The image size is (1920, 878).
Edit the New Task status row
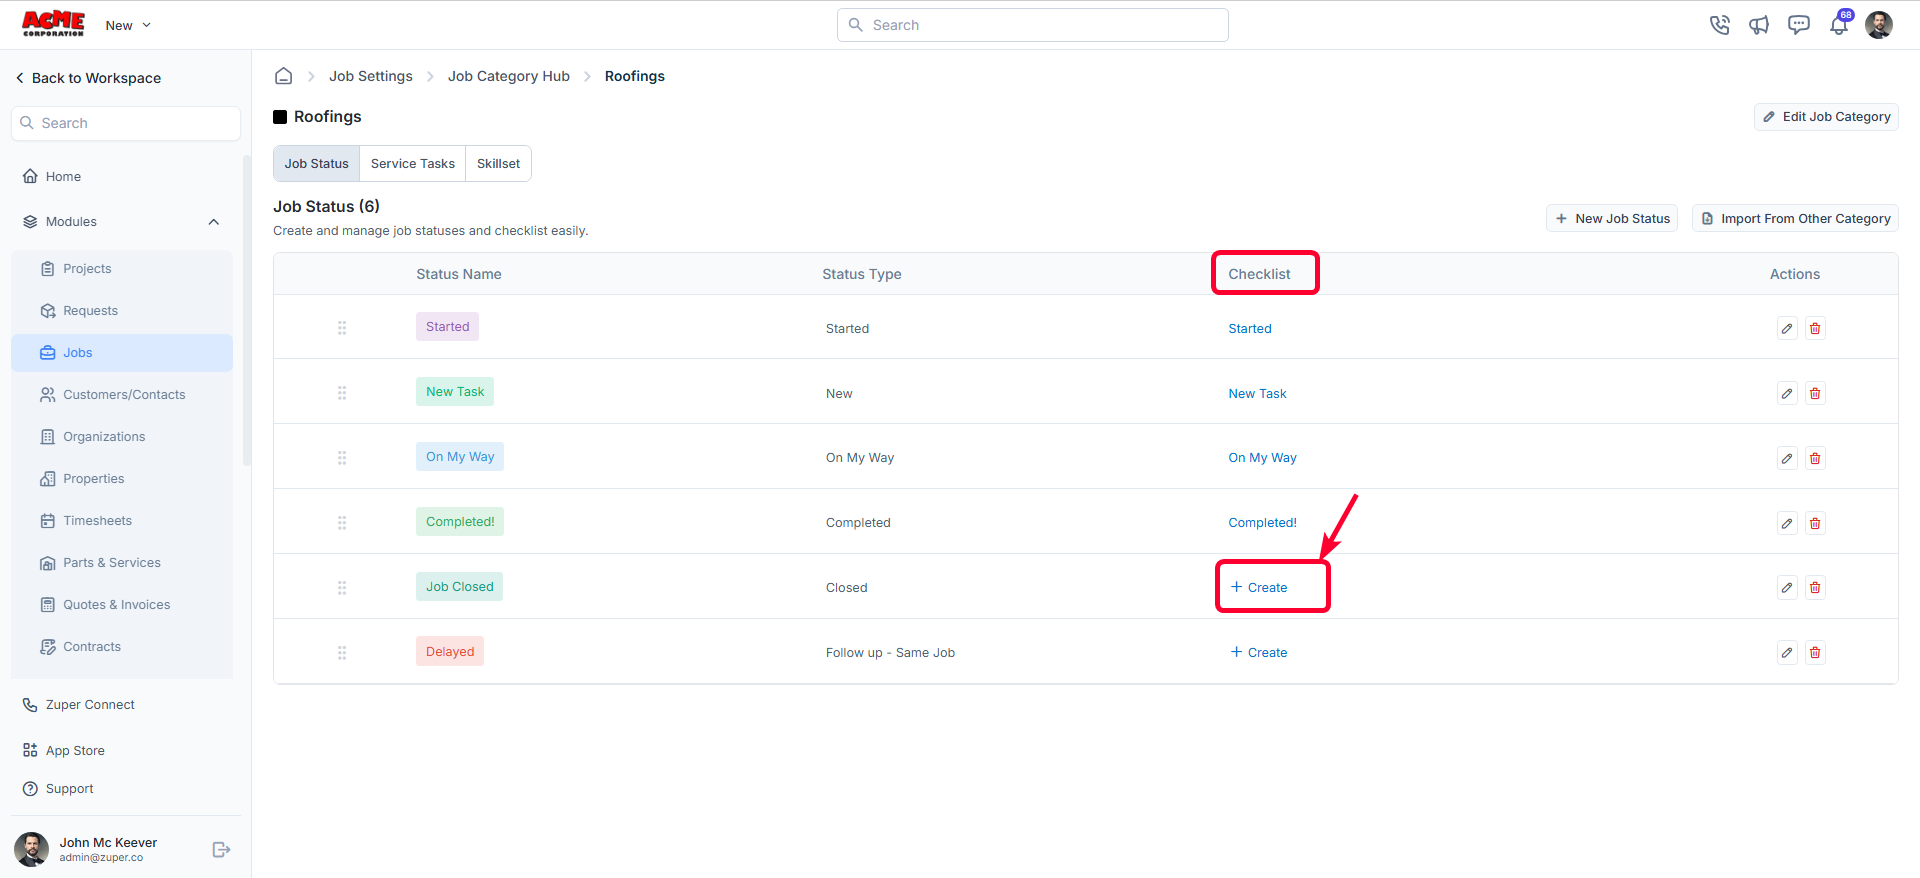(1787, 393)
